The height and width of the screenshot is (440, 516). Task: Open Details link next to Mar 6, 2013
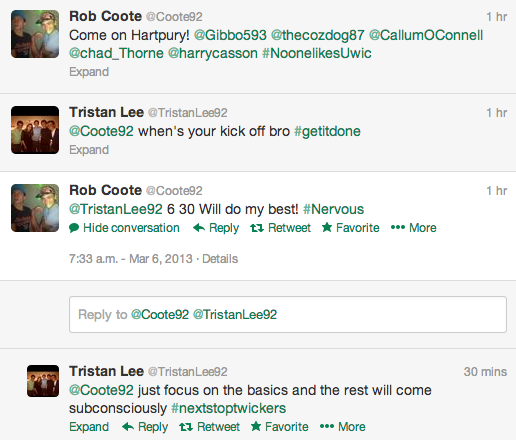tap(220, 259)
